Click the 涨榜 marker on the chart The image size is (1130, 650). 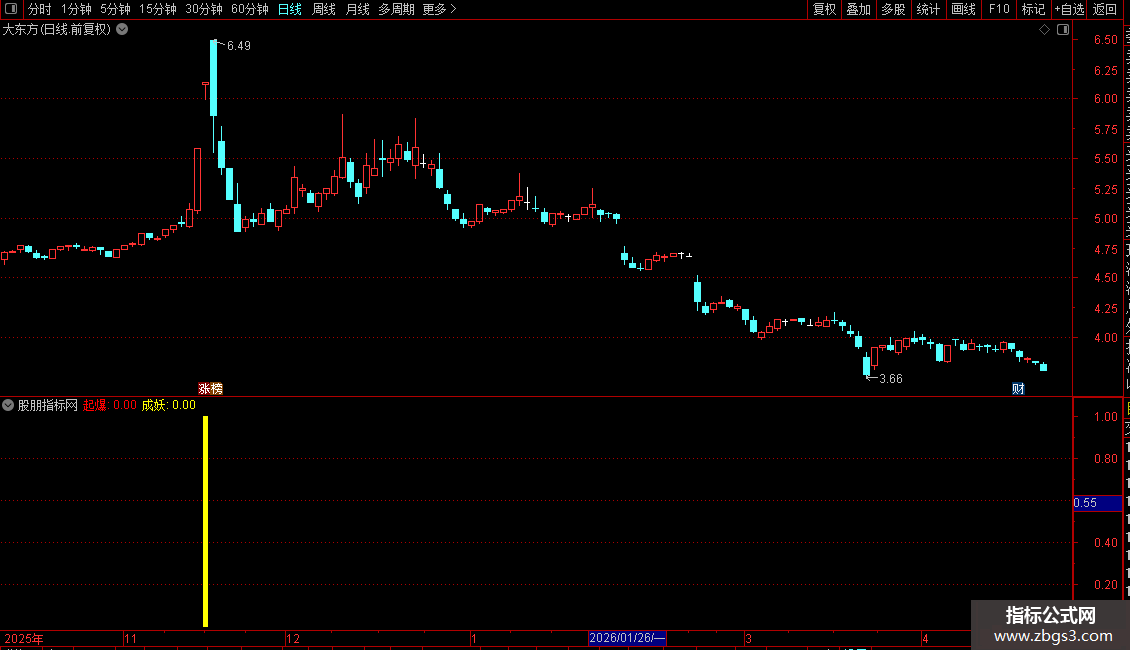tap(210, 388)
